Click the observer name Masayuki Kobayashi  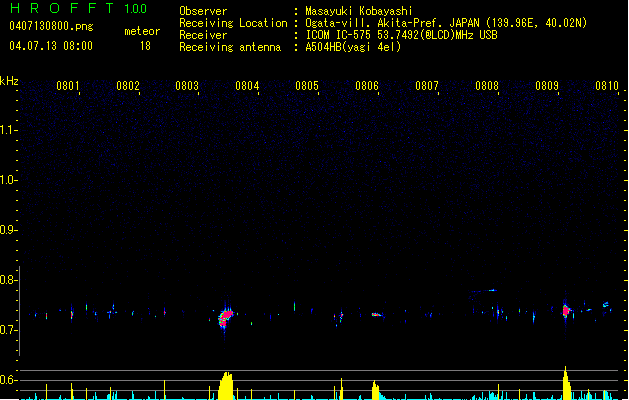point(359,11)
